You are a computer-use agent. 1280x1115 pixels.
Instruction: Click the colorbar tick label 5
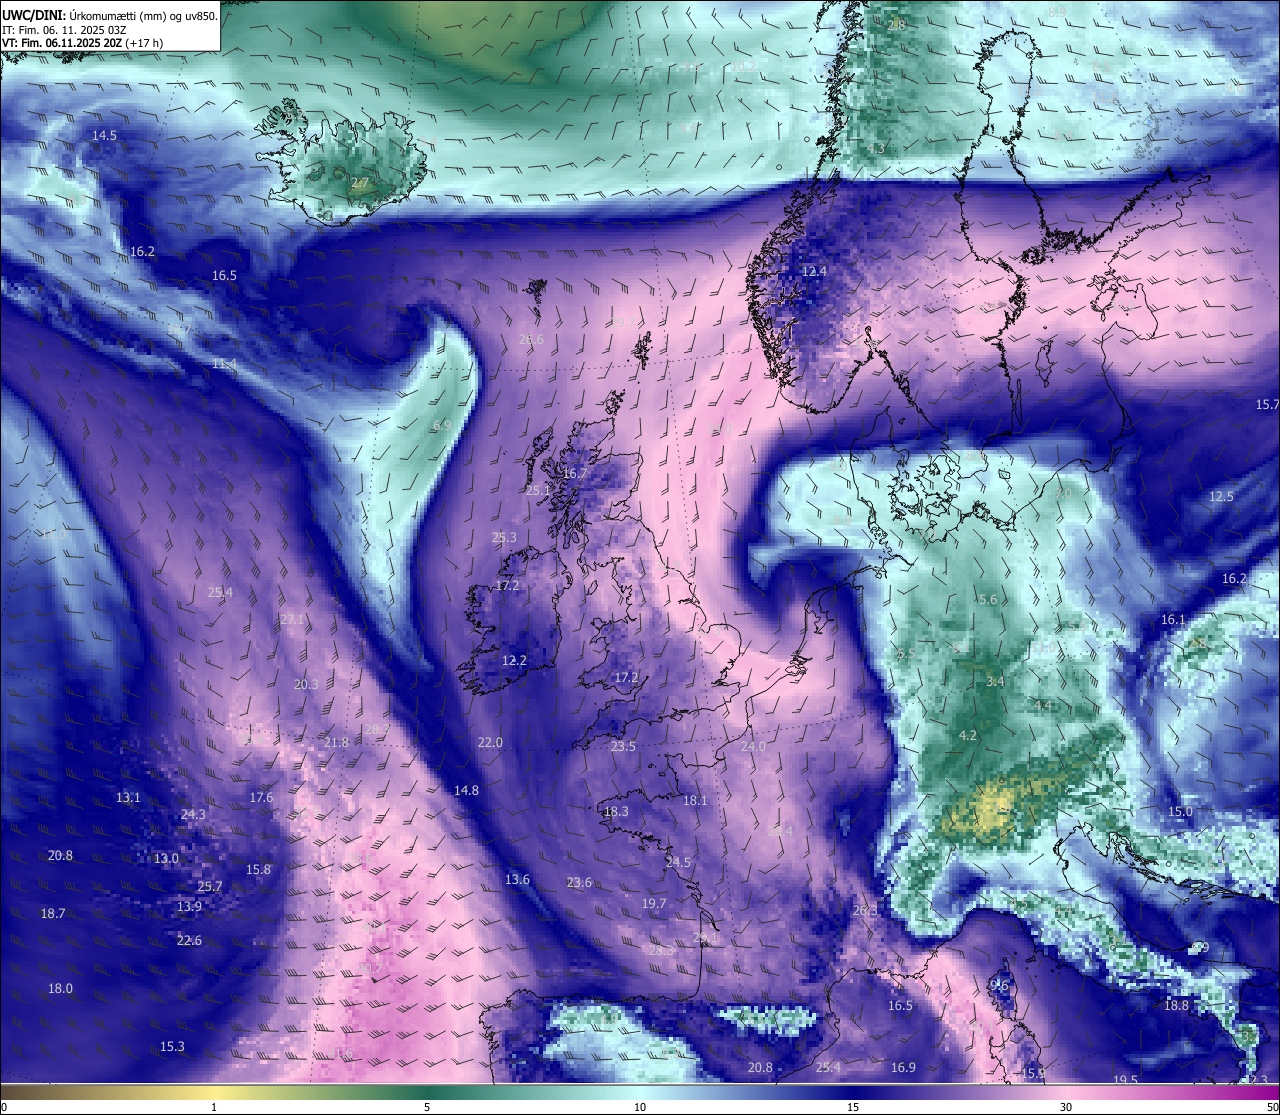coord(427,1107)
